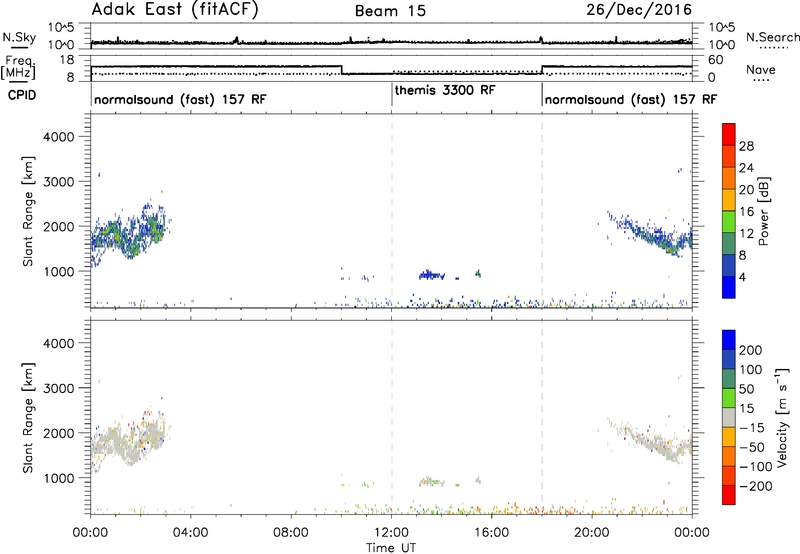The width and height of the screenshot is (800, 554).
Task: Click the "normalsound (fast) 157 RF" label starting at 00:00
Action: [x=180, y=99]
